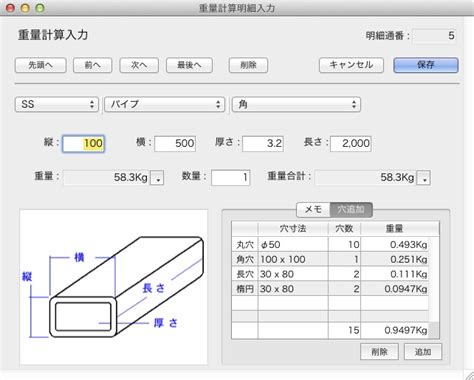Viewport: 474px width, 380px height.
Task: Click the キャンセル button
Action: (351, 65)
